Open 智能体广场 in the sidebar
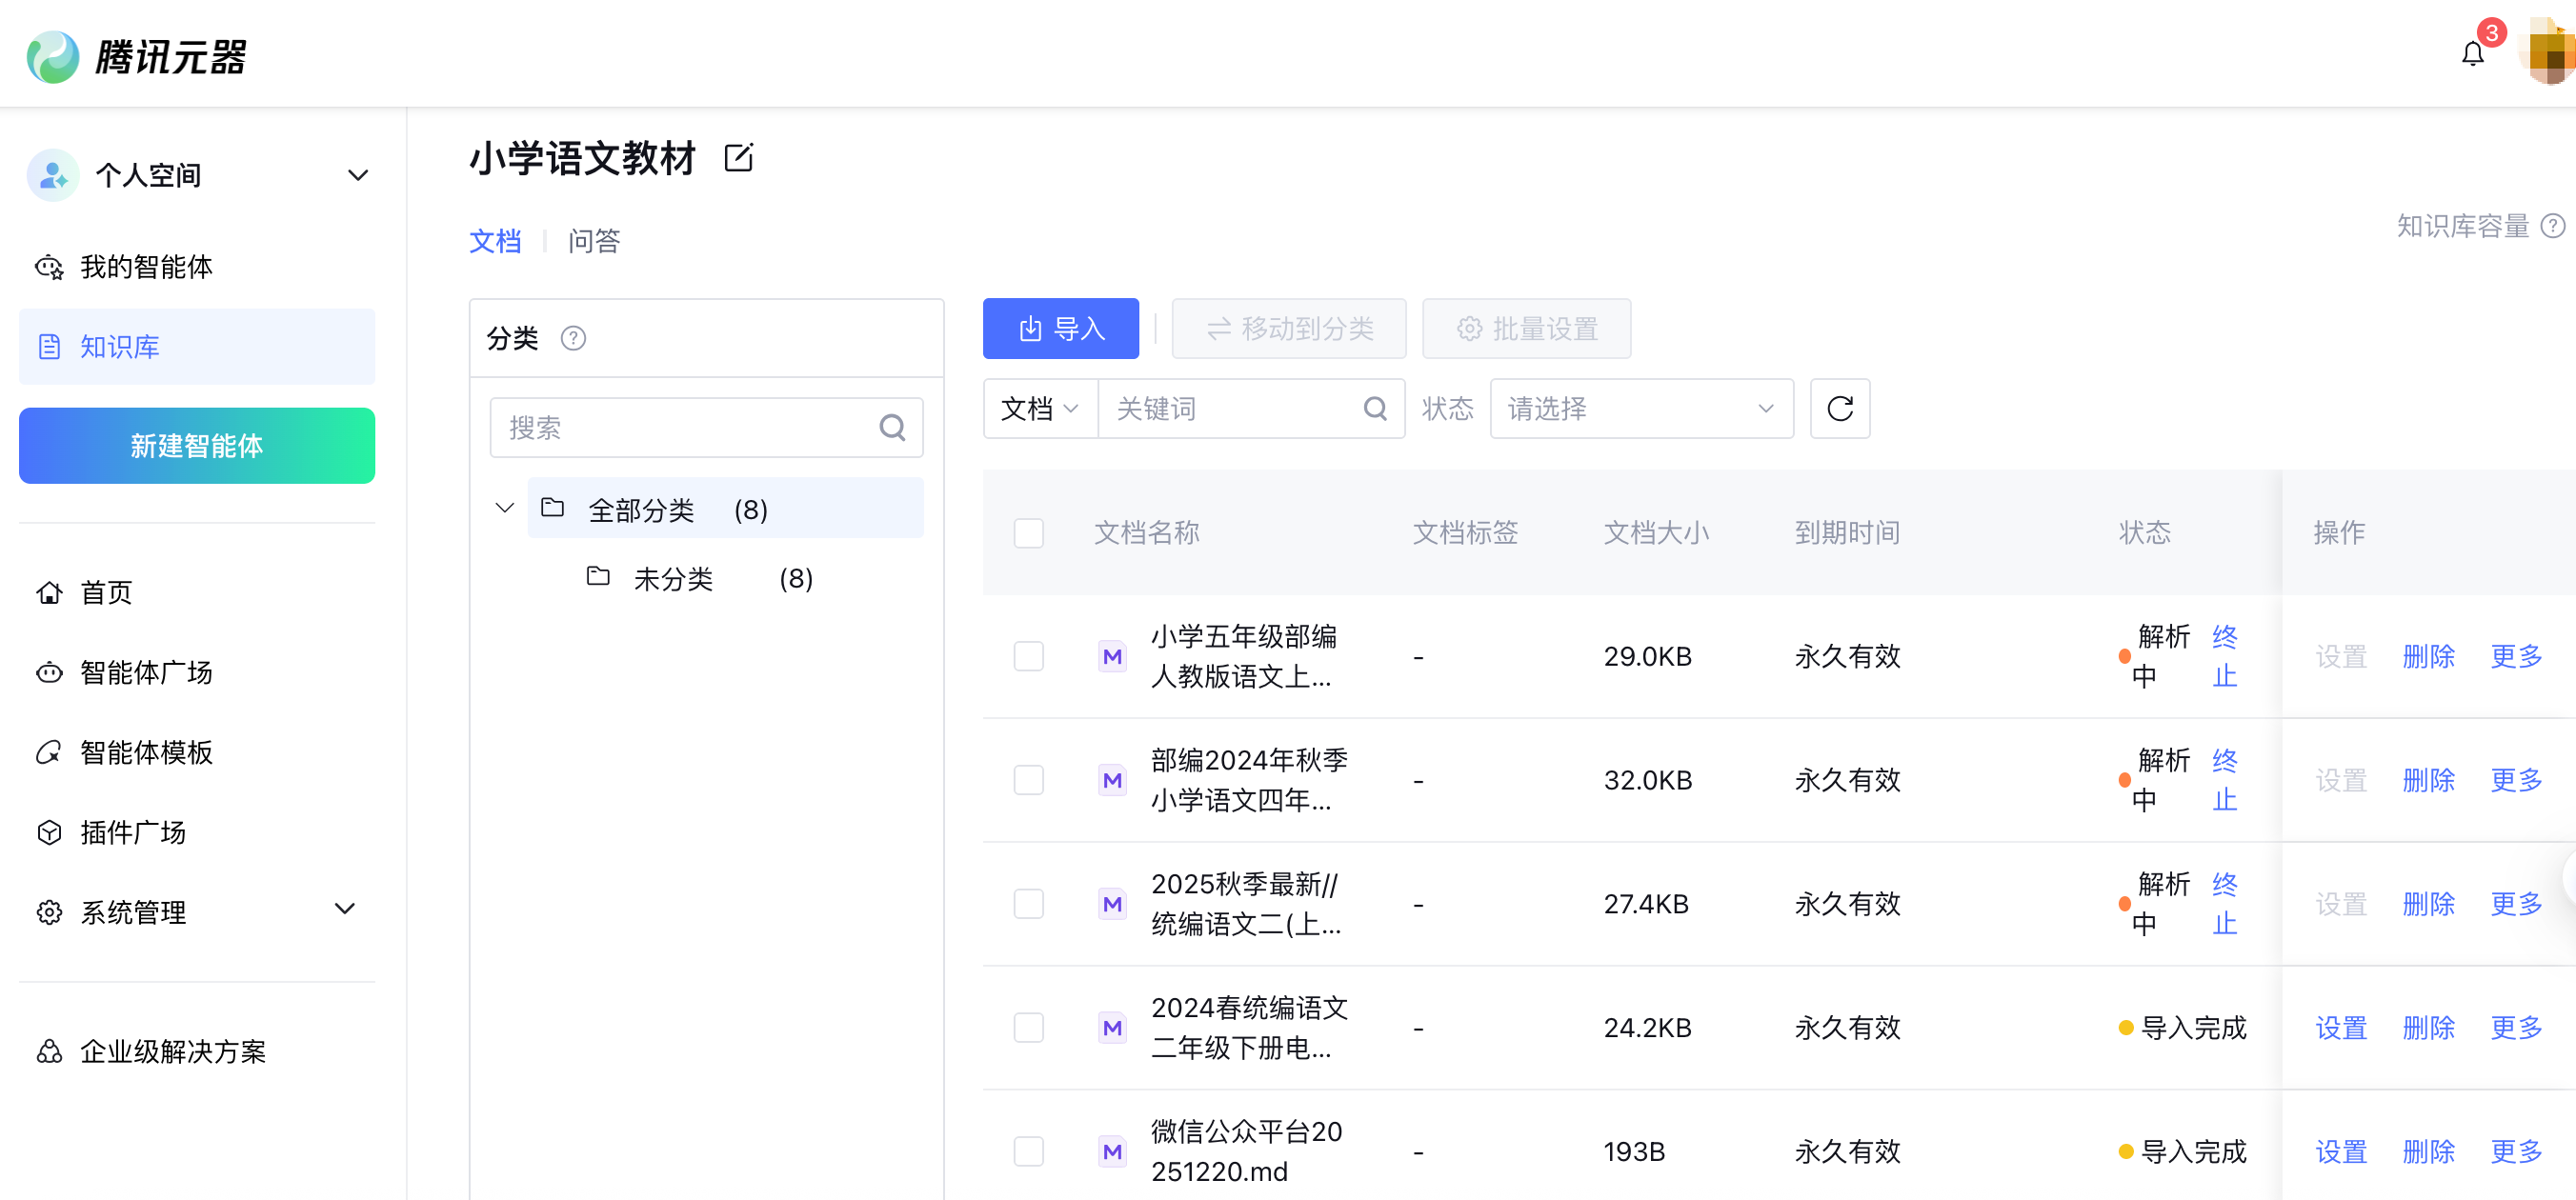 tap(146, 672)
